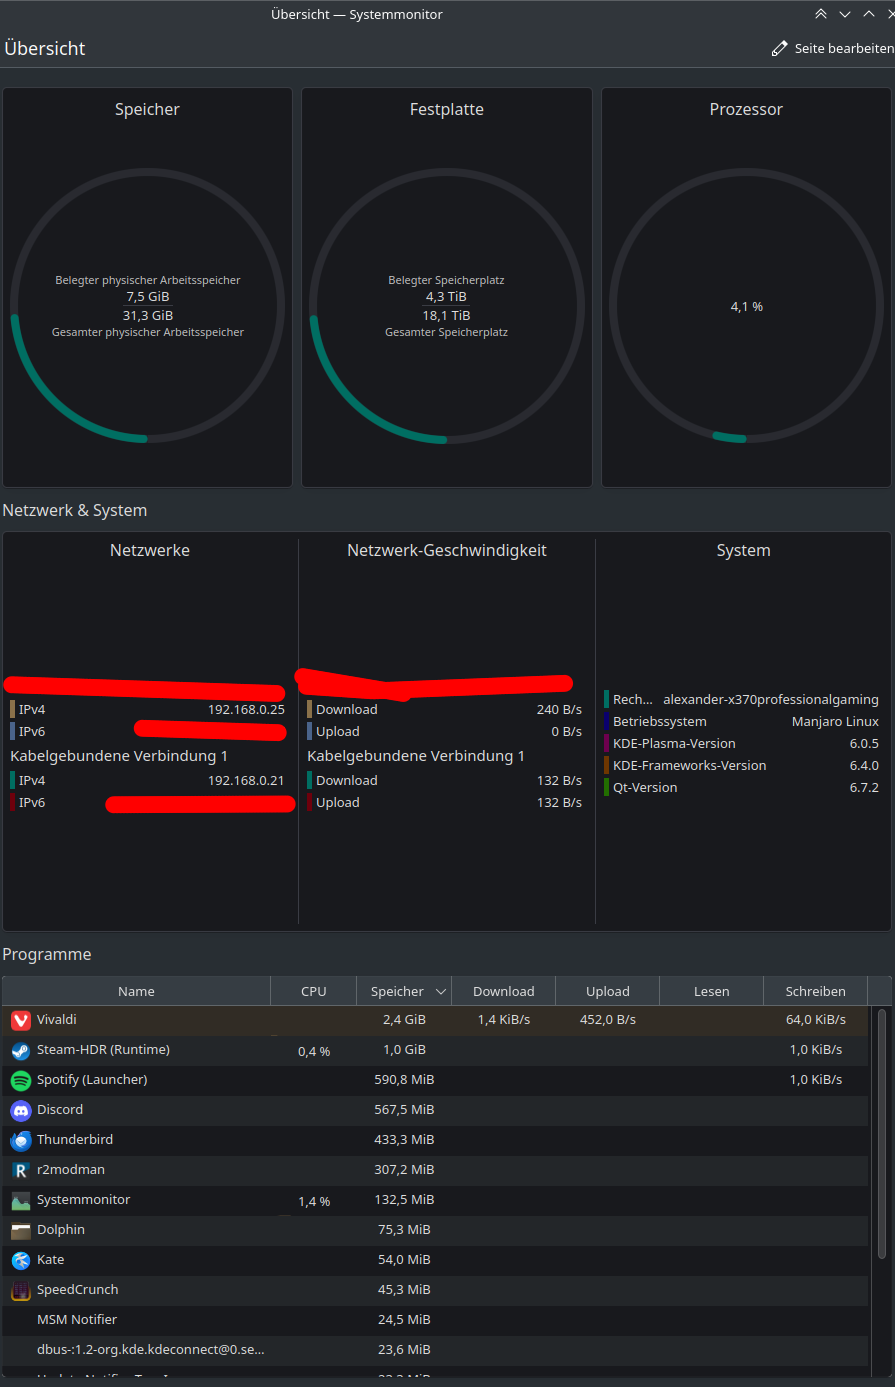Click the Prozessor usage ring chart
Screen dimensions: 895x1387
click(x=746, y=305)
